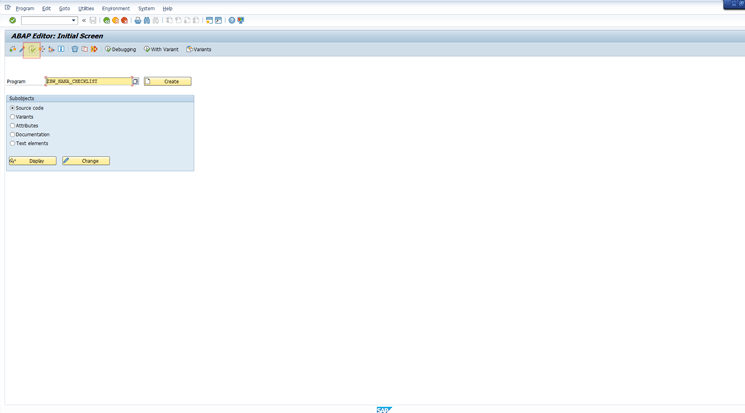This screenshot has height=413, width=745.
Task: Click the Previous Page icon
Action: (x=178, y=20)
